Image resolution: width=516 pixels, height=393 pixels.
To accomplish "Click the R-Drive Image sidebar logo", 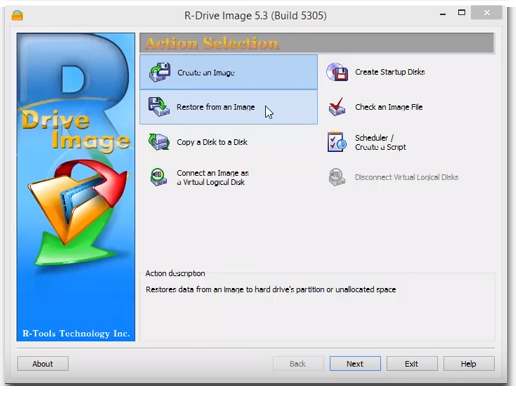I will tap(76, 187).
